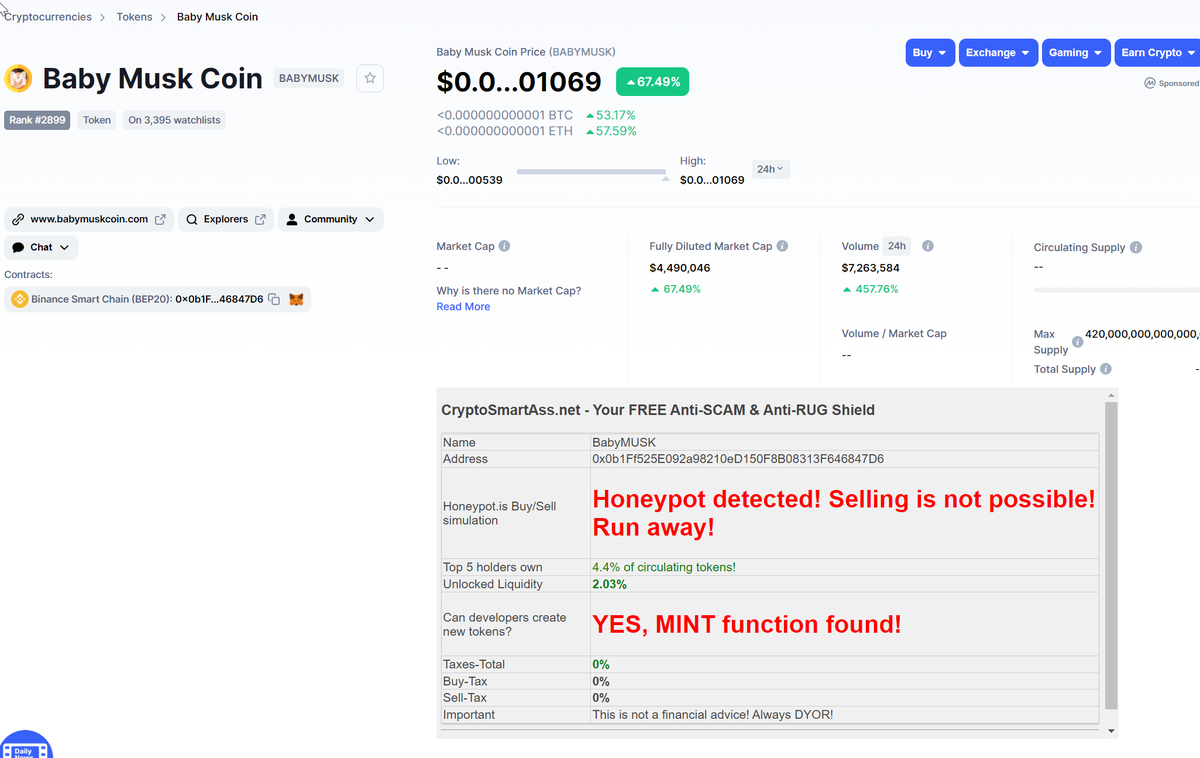Open Fully Diluted Market Cap info icon
Image resolution: width=1200 pixels, height=758 pixels.
782,246
